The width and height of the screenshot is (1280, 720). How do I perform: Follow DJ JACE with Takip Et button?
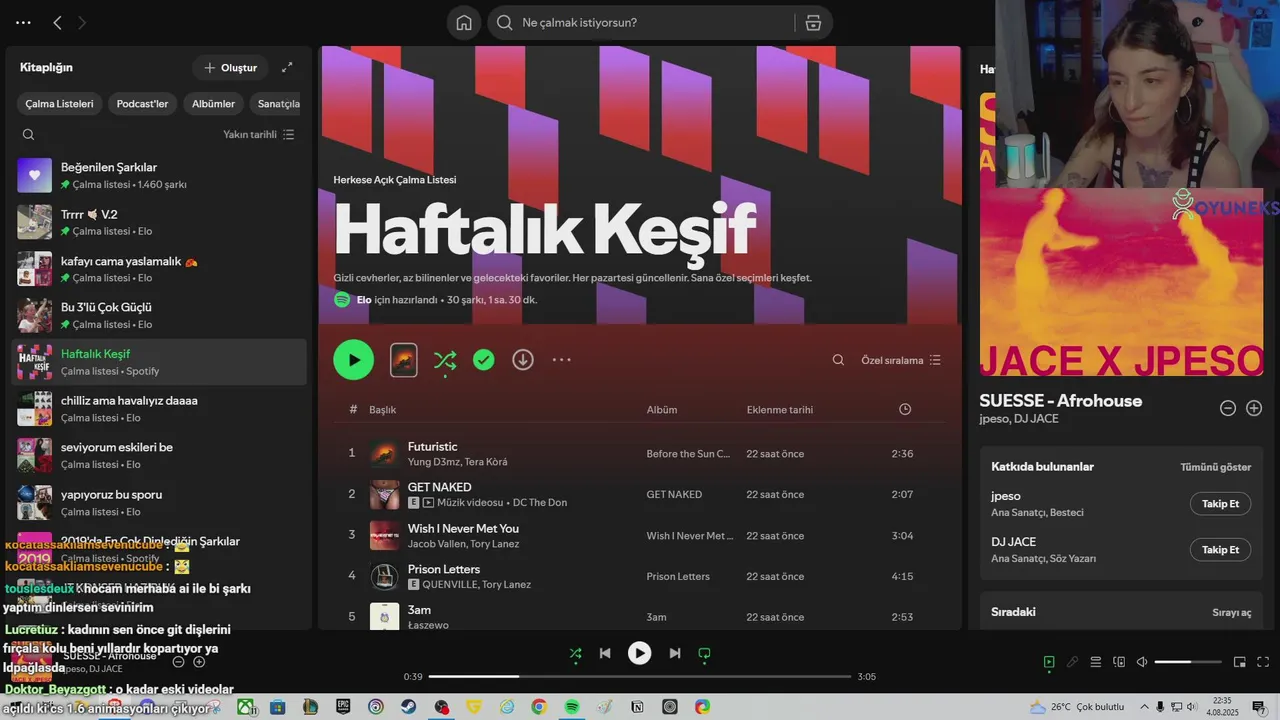[1220, 550]
